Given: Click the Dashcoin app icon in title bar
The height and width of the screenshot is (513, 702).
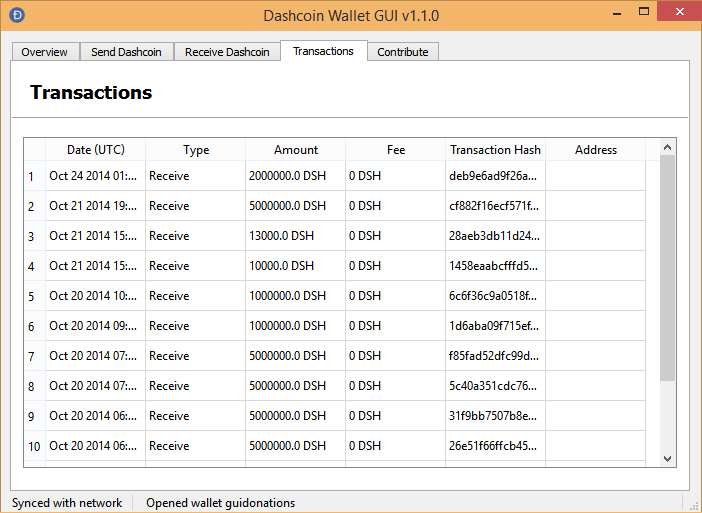Looking at the screenshot, I should tap(16, 15).
